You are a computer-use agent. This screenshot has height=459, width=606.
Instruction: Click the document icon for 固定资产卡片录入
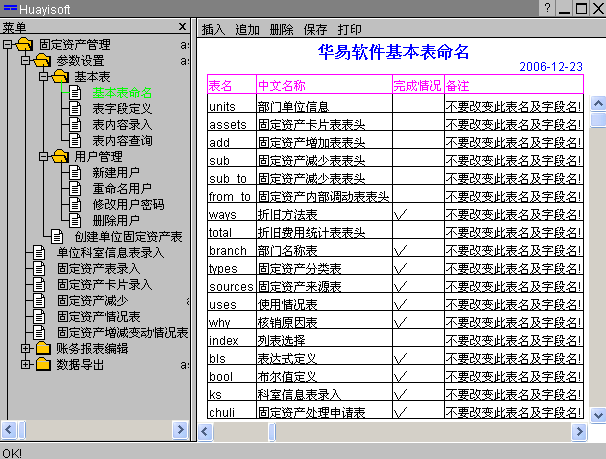[x=39, y=284]
